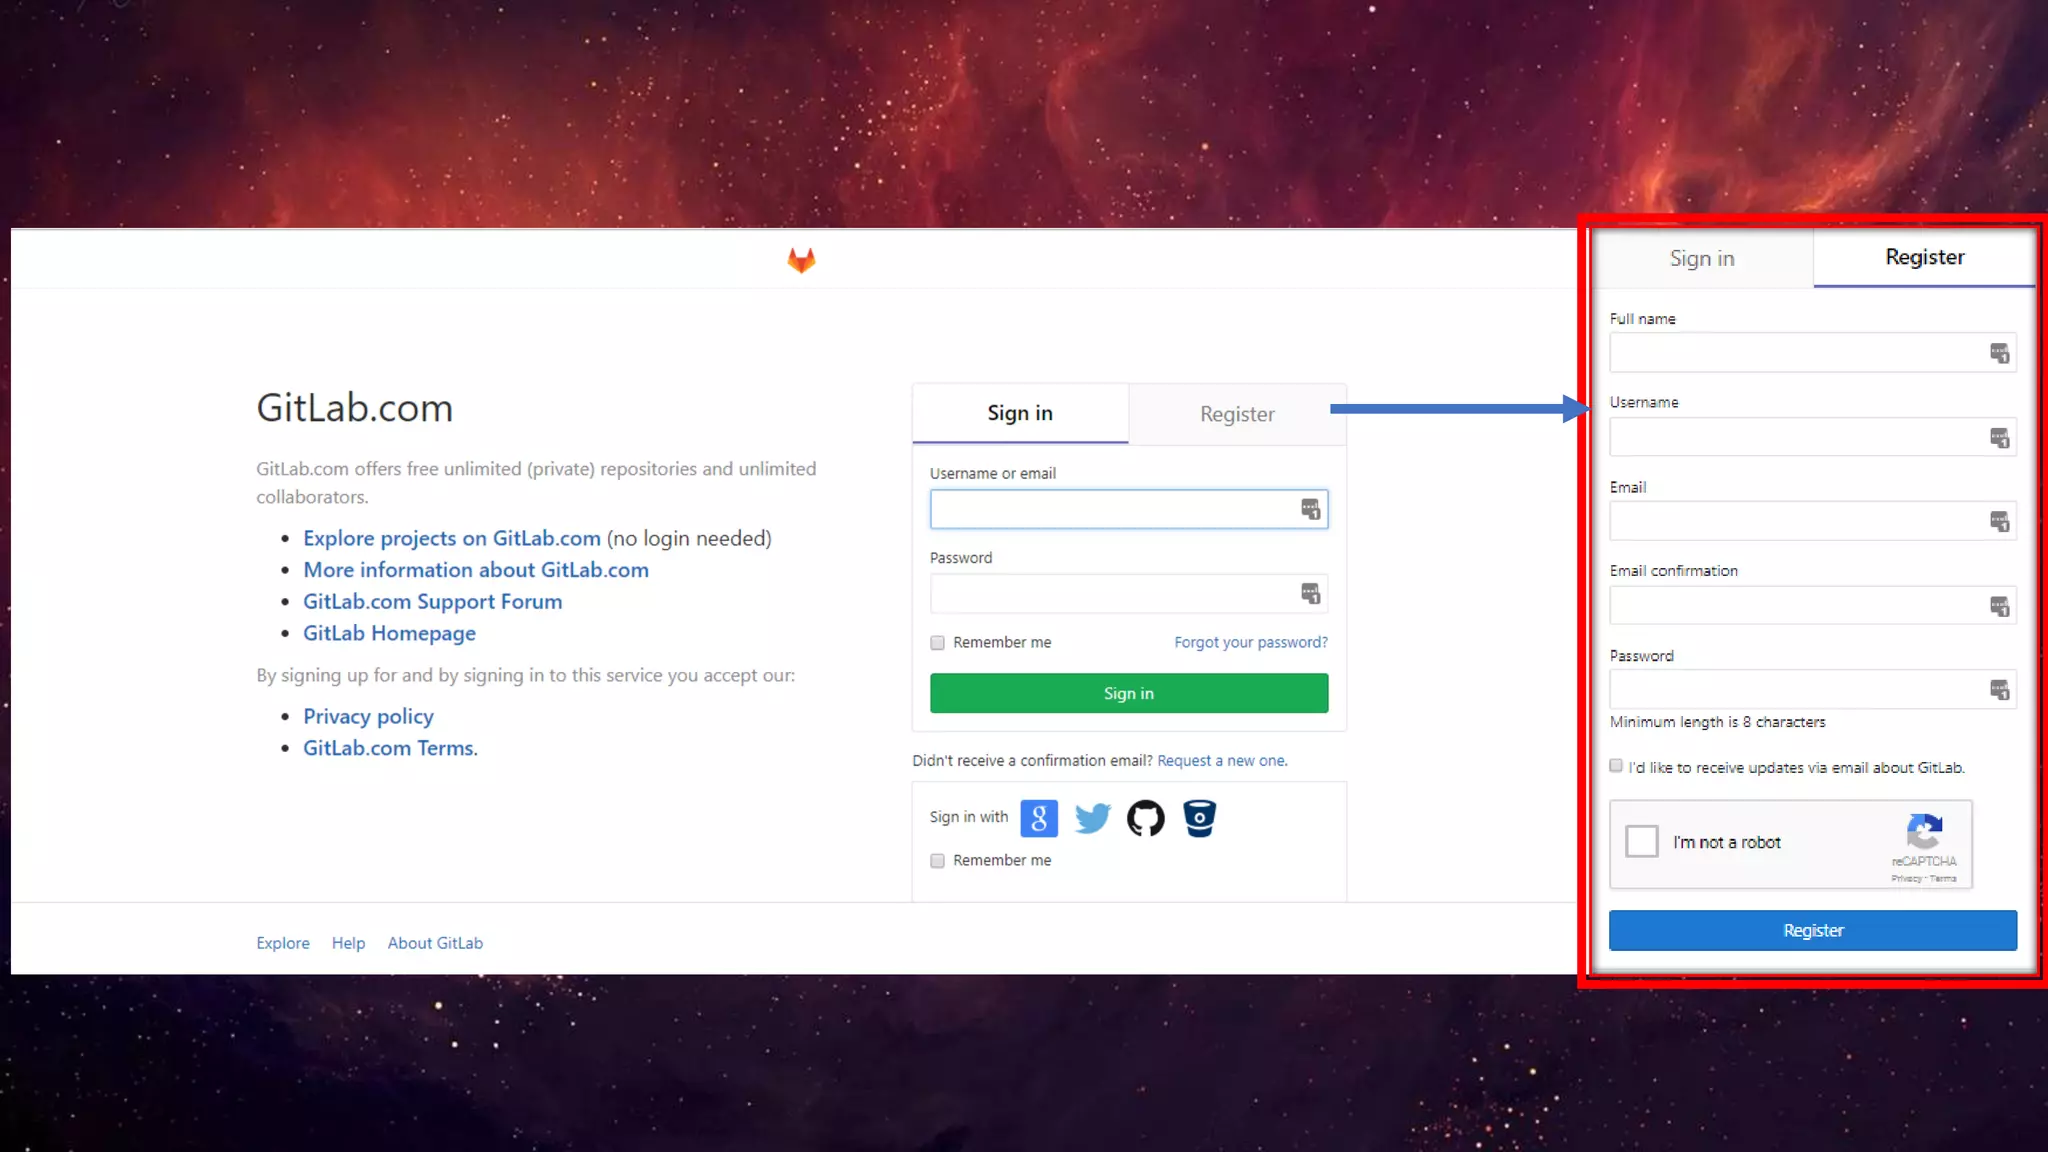Focus the sign-in Password input
Viewport: 2048px width, 1152px height.
pos(1129,594)
